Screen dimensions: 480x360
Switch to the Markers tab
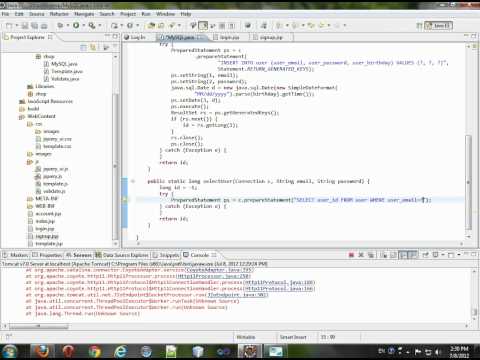pos(16,255)
